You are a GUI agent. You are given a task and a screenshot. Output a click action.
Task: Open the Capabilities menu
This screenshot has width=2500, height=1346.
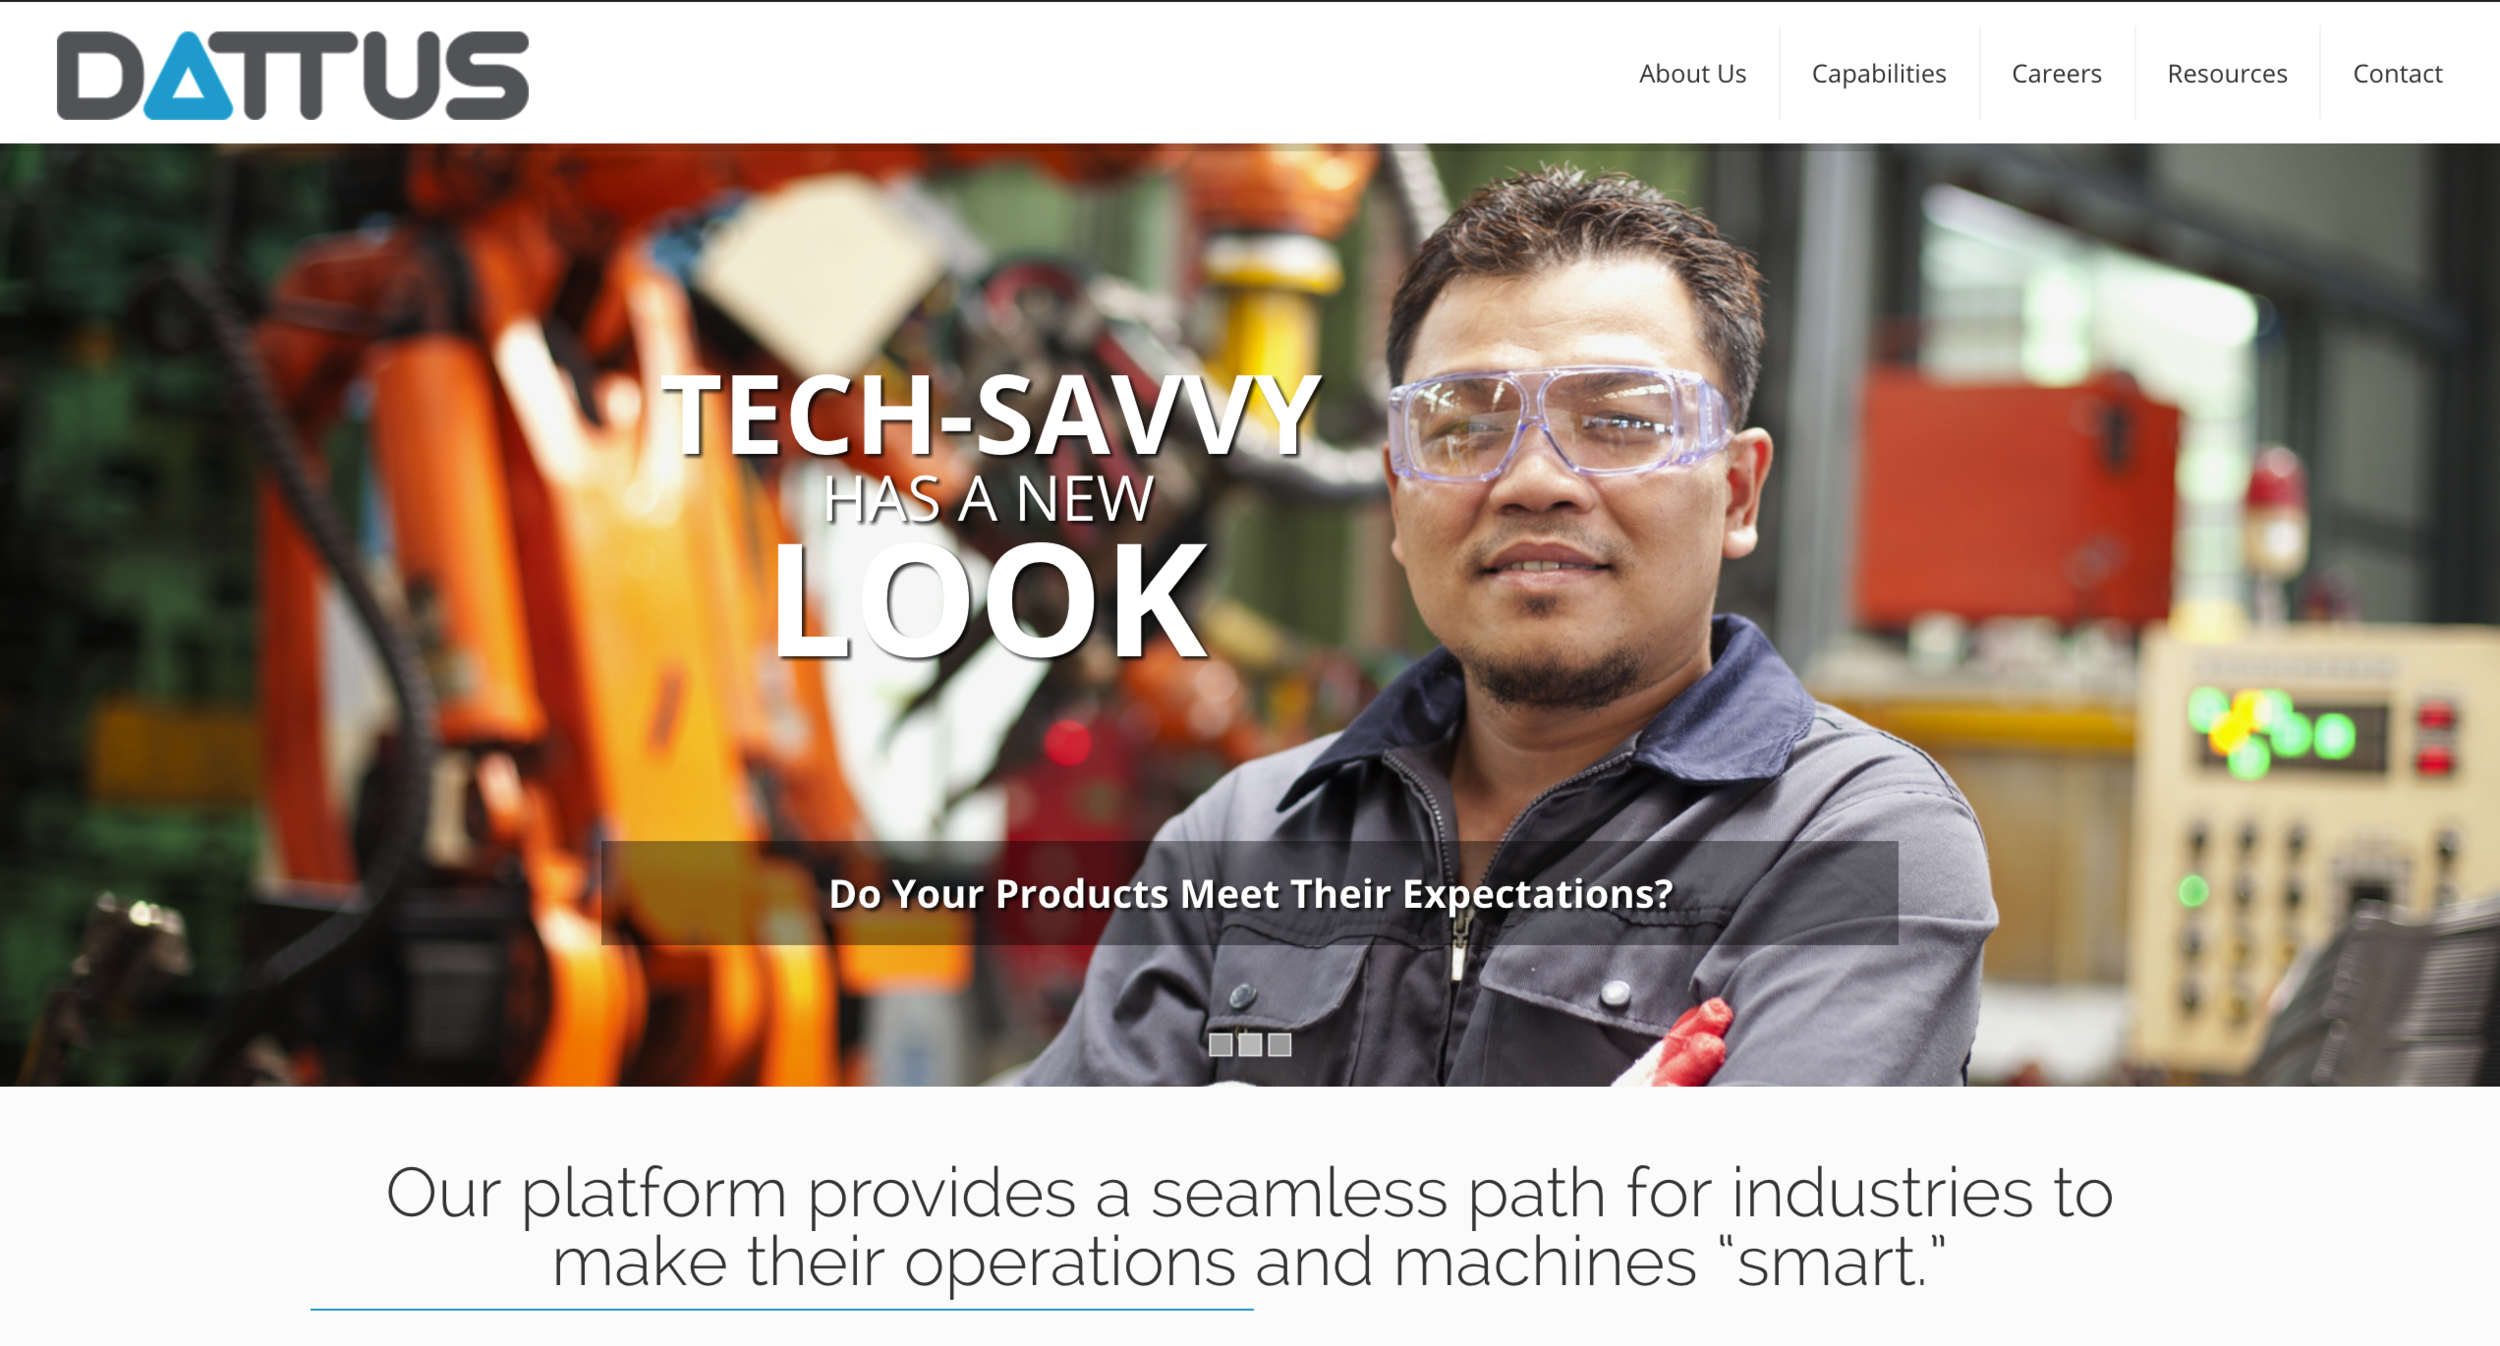(x=1879, y=74)
